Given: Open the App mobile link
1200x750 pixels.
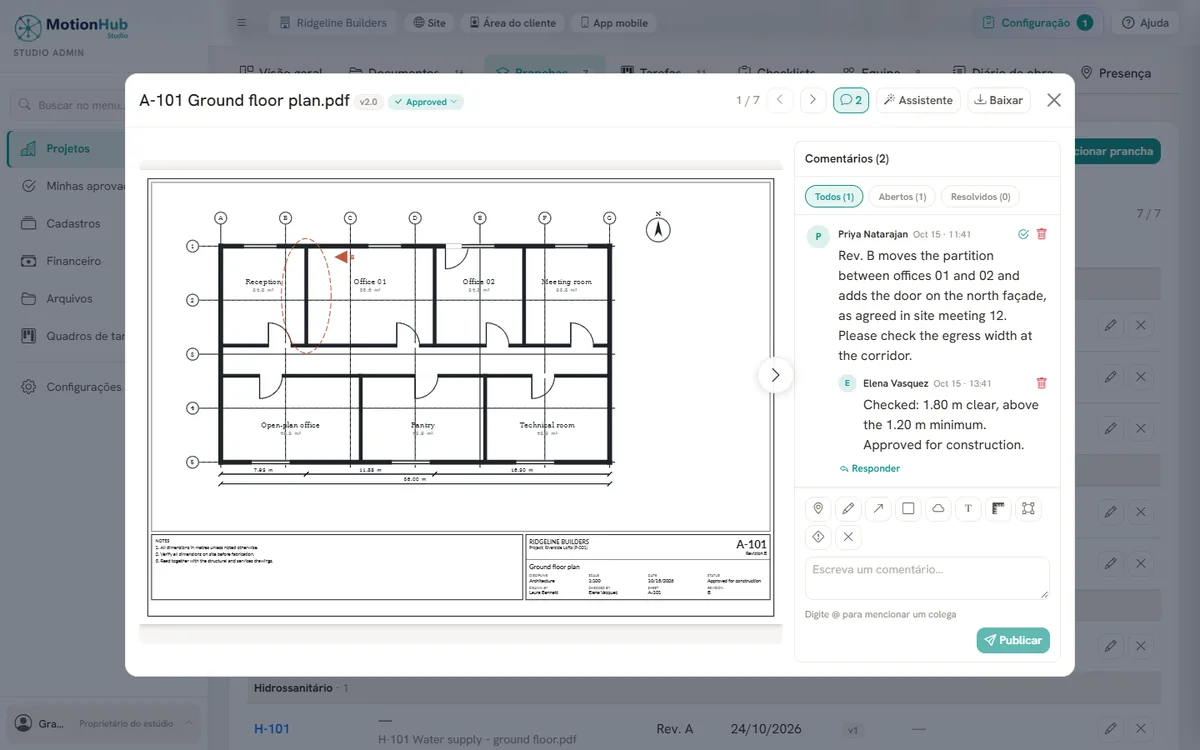Looking at the screenshot, I should [x=613, y=23].
